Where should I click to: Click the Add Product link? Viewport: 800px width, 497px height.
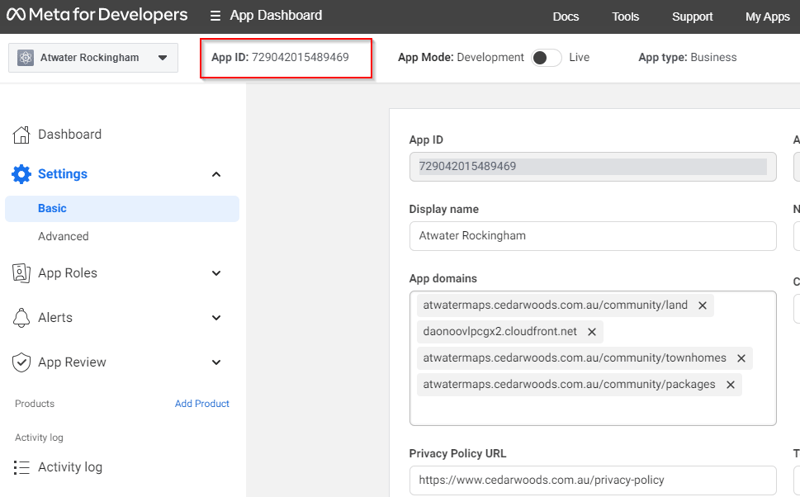pyautogui.click(x=202, y=404)
